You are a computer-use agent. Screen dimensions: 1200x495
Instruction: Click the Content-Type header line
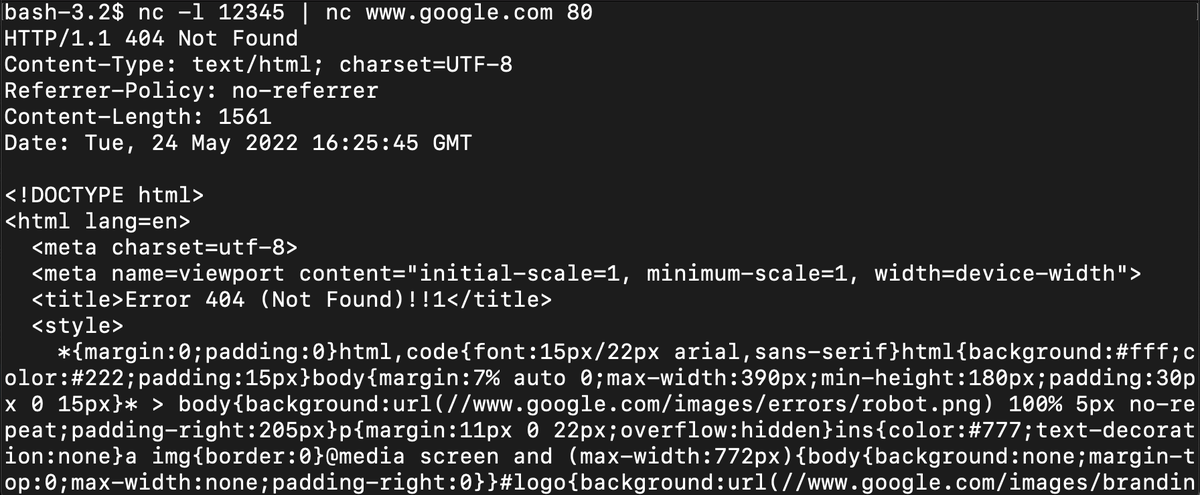click(259, 65)
